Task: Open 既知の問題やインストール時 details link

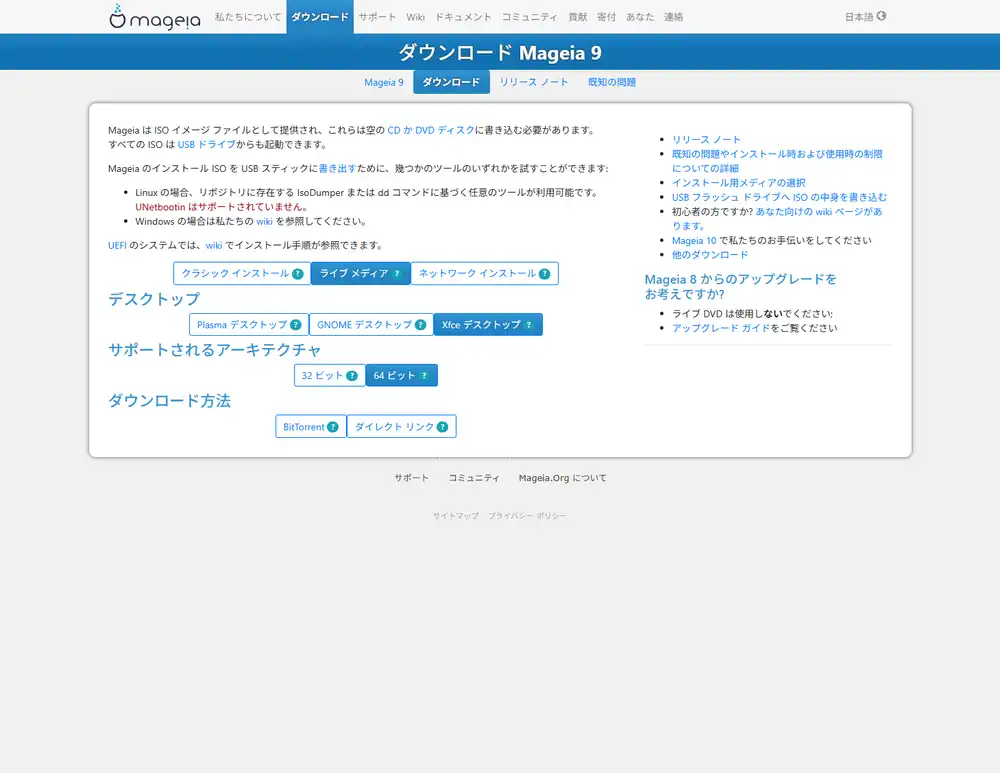Action: (x=777, y=161)
